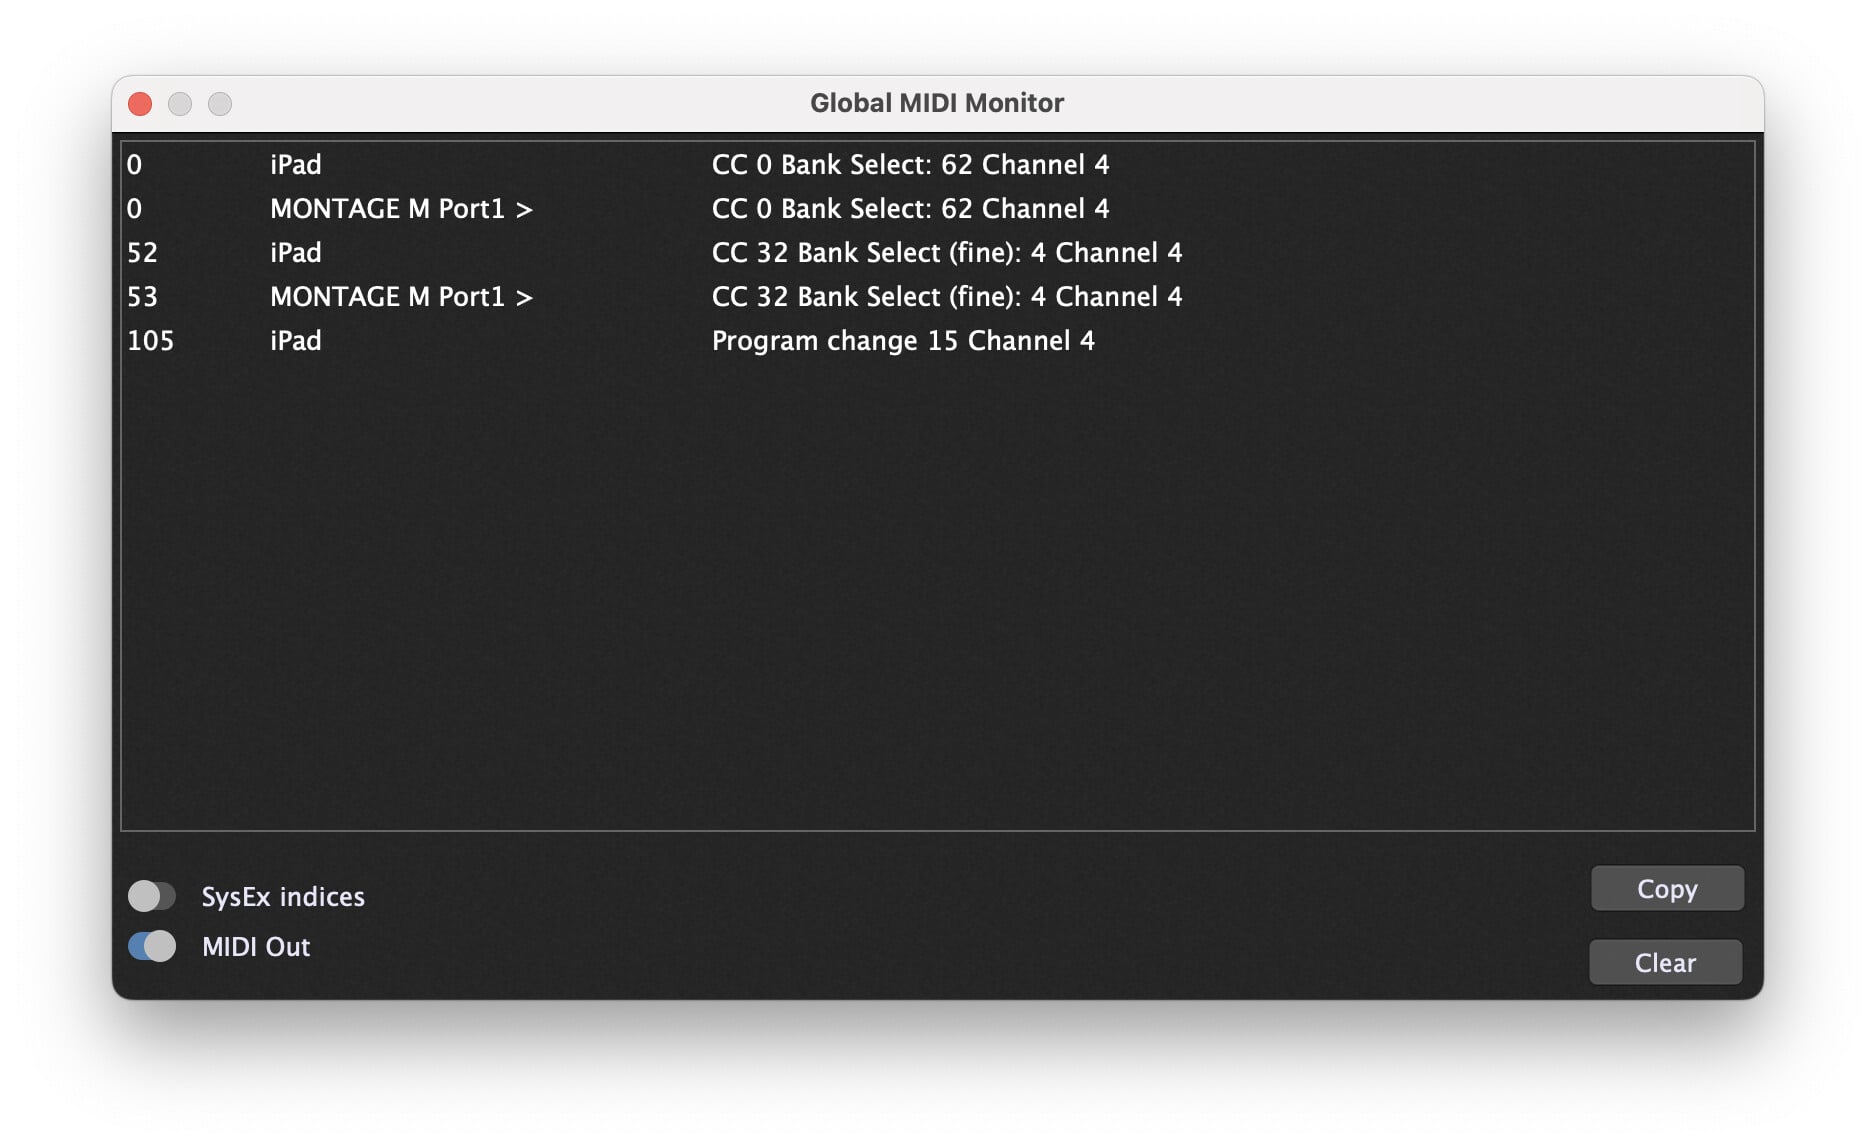
Task: Click the timestamp 105 in the log
Action: (150, 341)
